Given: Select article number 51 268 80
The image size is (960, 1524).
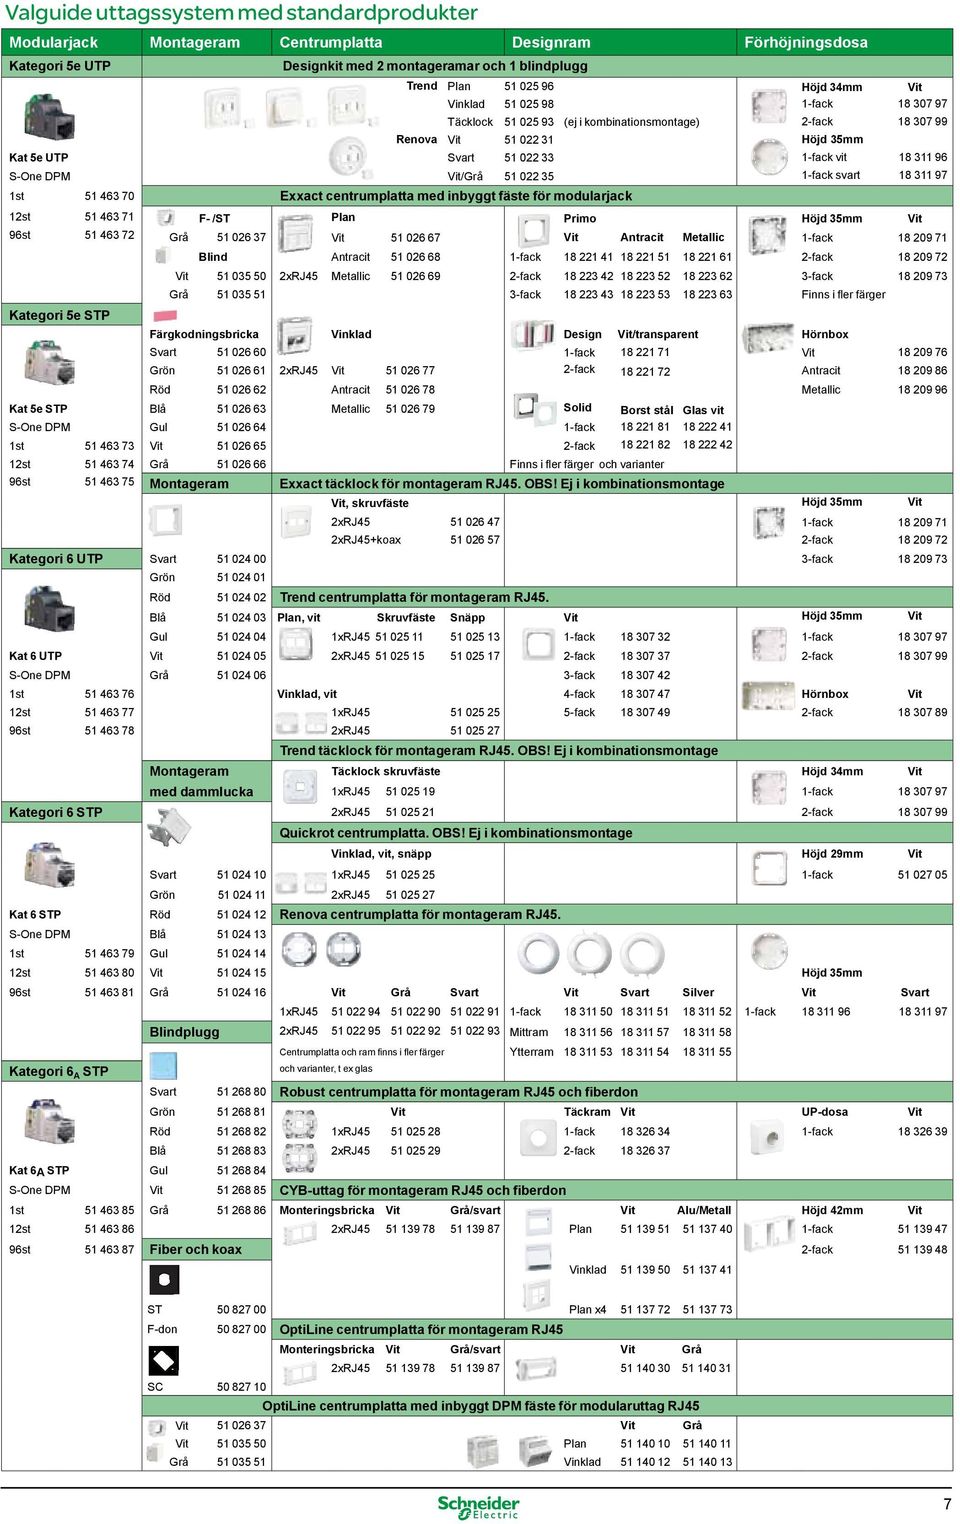Looking at the screenshot, I should pyautogui.click(x=241, y=1092).
